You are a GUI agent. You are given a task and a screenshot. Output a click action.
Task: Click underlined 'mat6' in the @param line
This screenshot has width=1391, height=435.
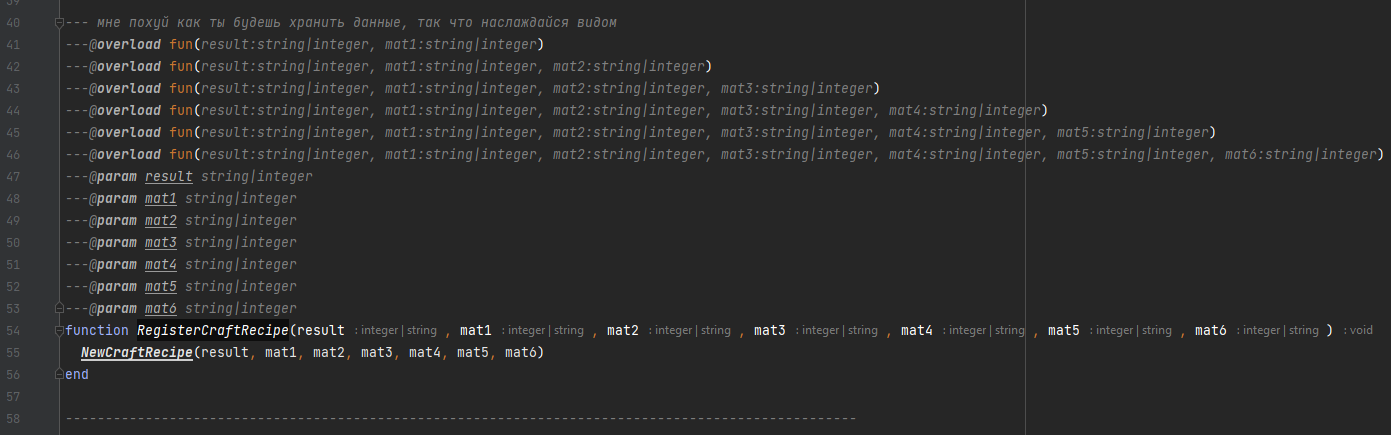pyautogui.click(x=160, y=309)
